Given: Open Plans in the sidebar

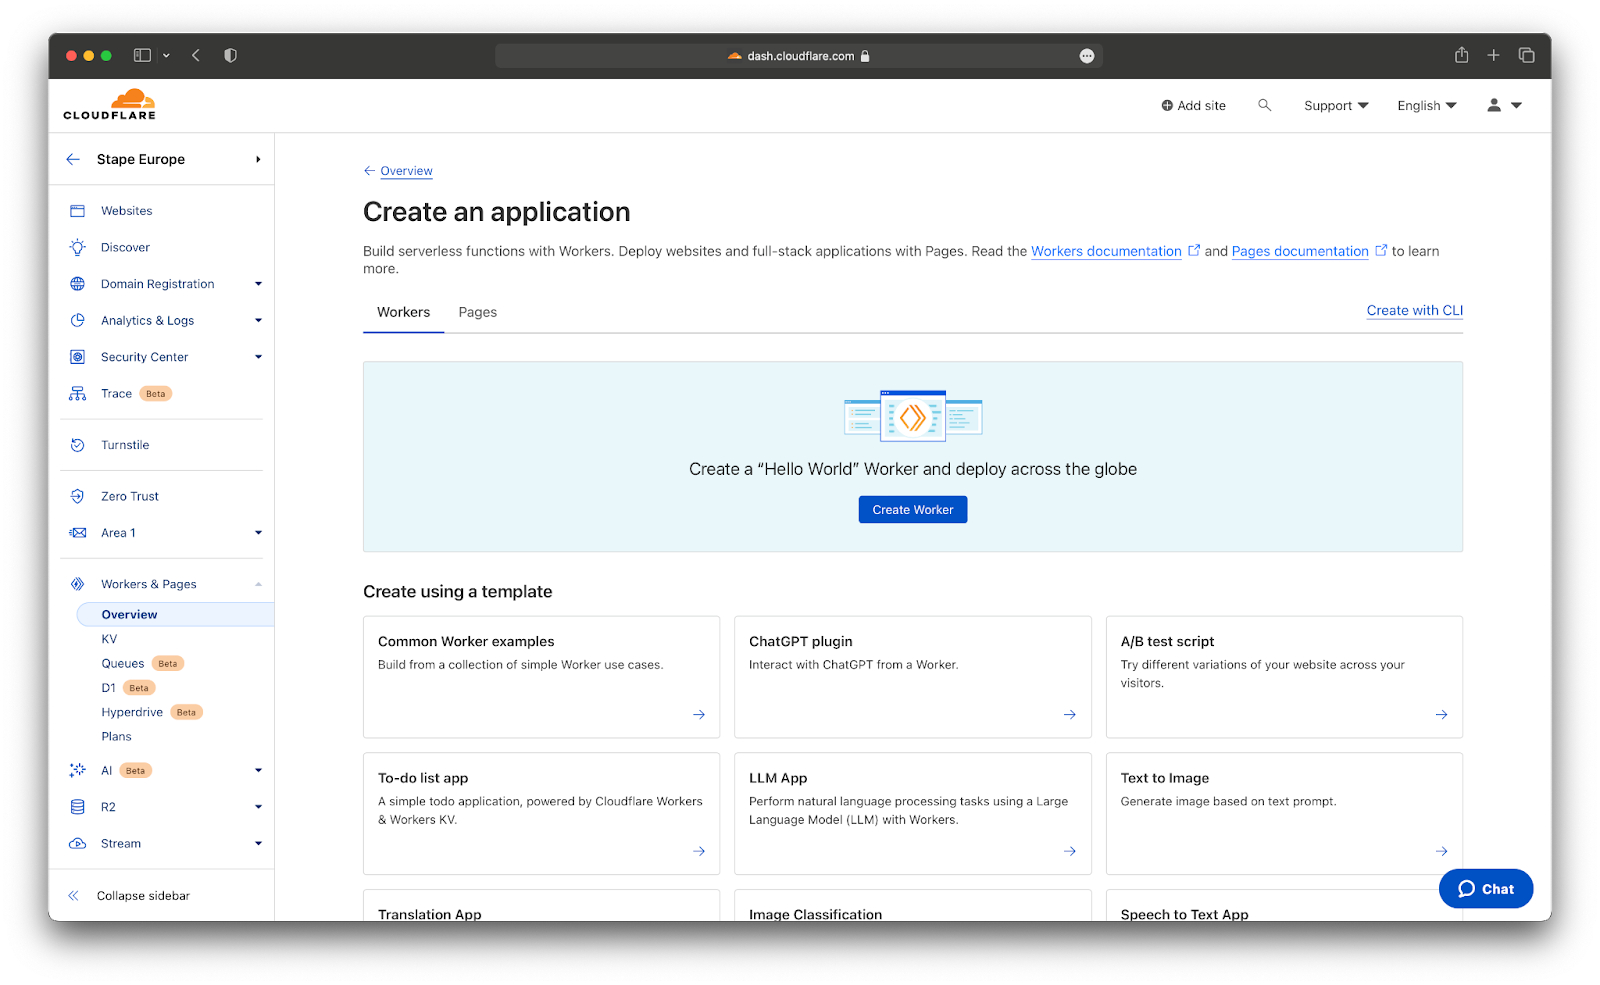Looking at the screenshot, I should tap(116, 737).
